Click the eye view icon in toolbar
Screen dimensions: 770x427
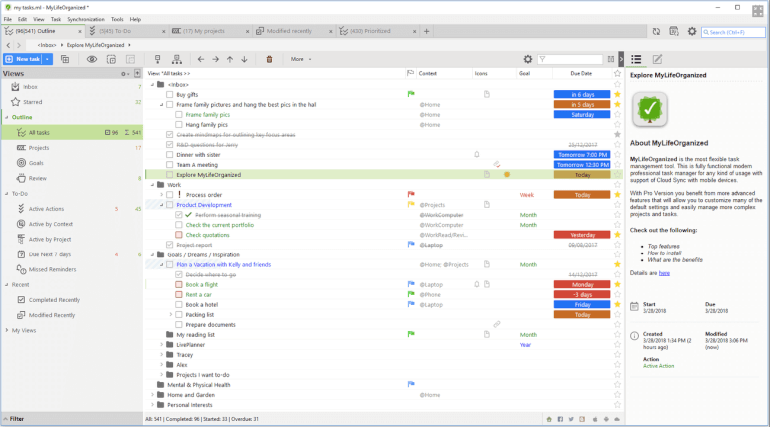tap(92, 59)
